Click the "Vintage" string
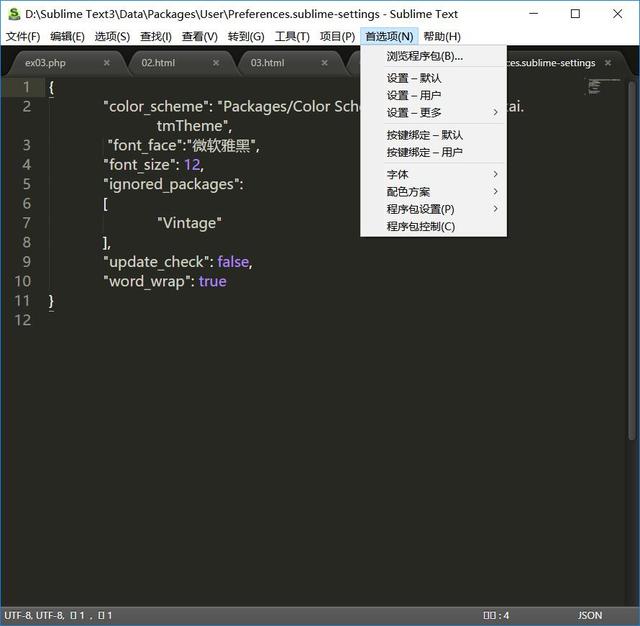 190,224
